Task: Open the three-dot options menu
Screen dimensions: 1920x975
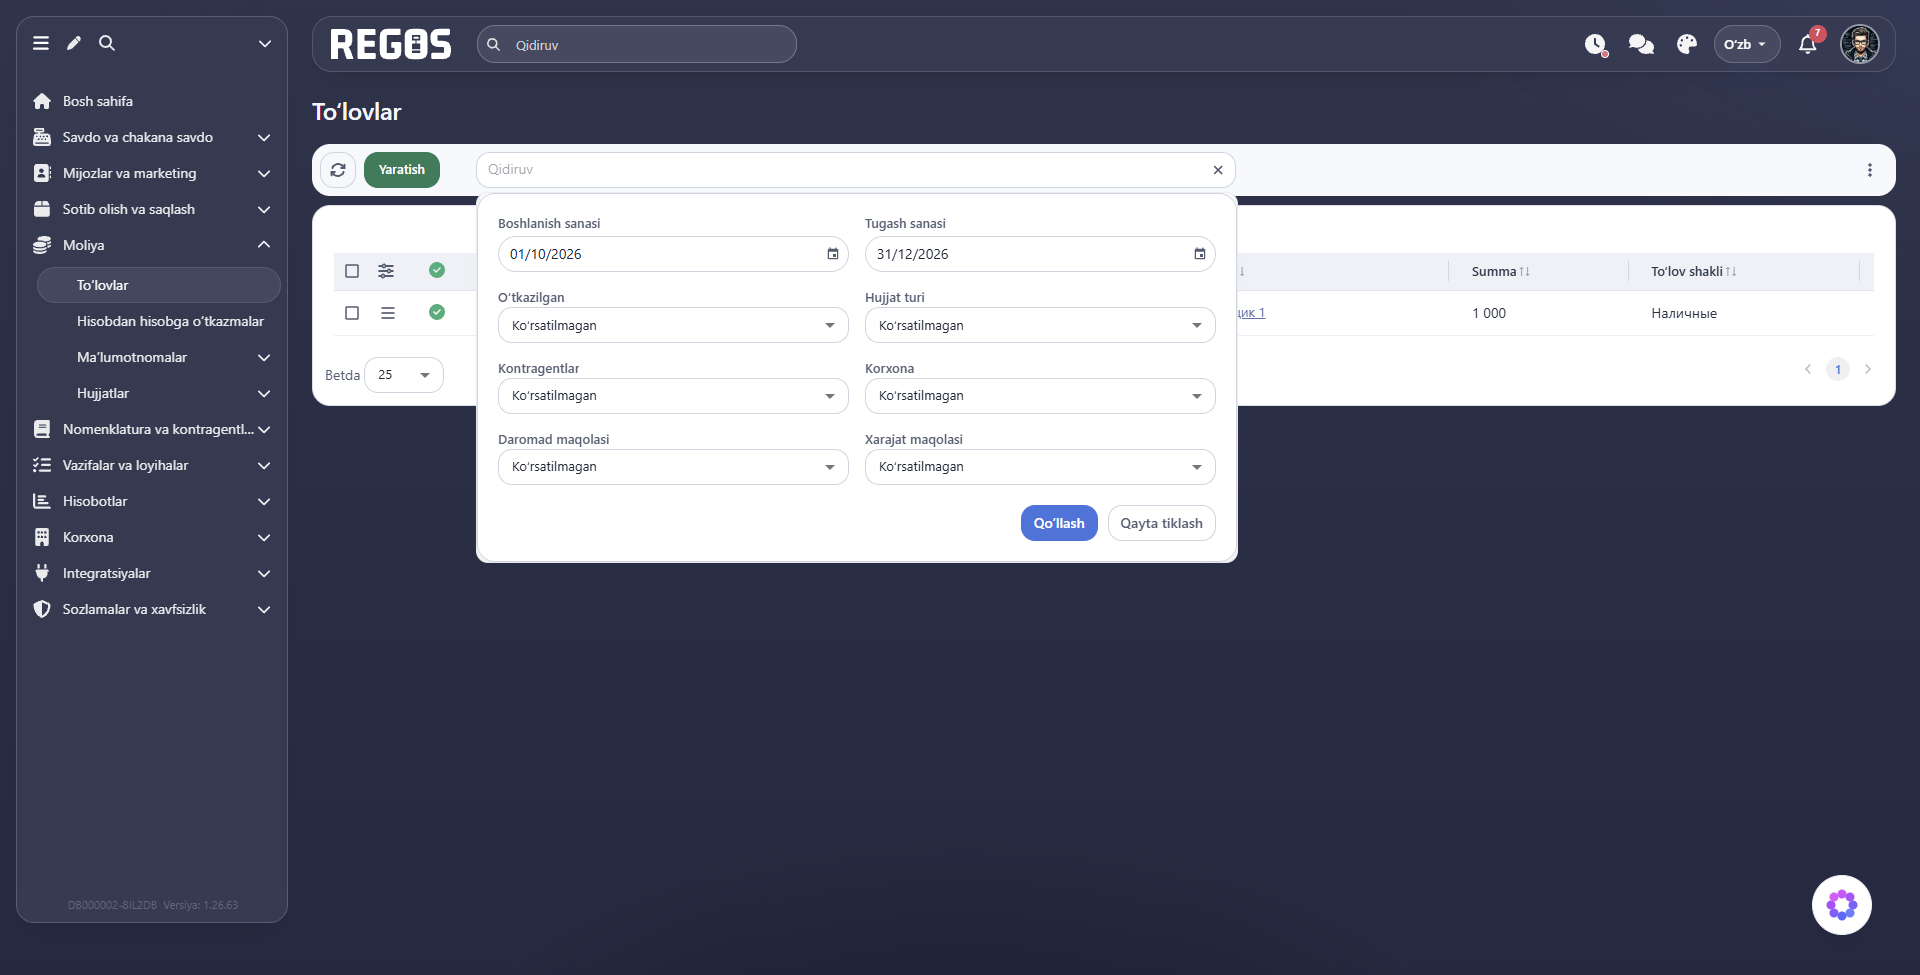Action: [1869, 170]
